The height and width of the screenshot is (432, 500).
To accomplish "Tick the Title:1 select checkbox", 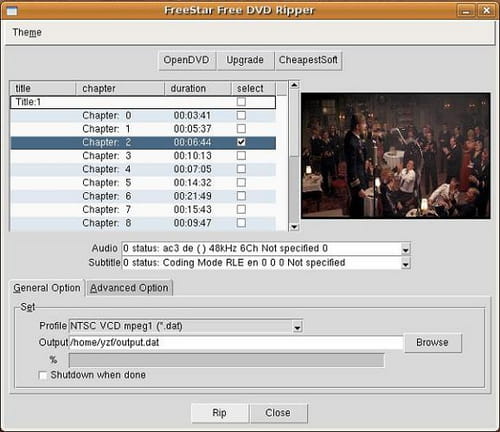I will [x=241, y=101].
